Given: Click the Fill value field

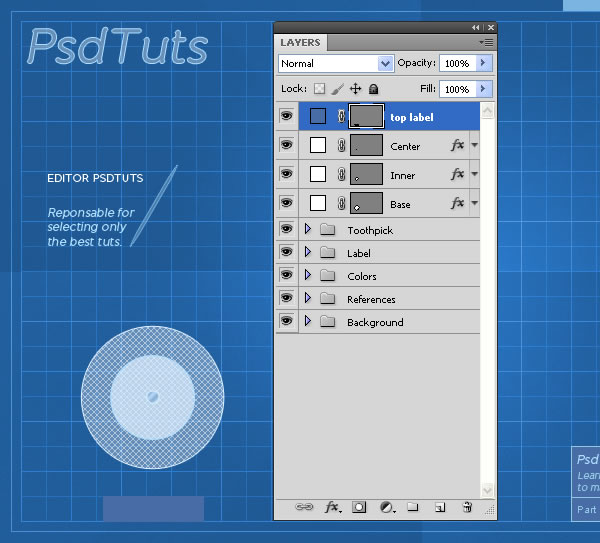Looking at the screenshot, I should tap(458, 89).
